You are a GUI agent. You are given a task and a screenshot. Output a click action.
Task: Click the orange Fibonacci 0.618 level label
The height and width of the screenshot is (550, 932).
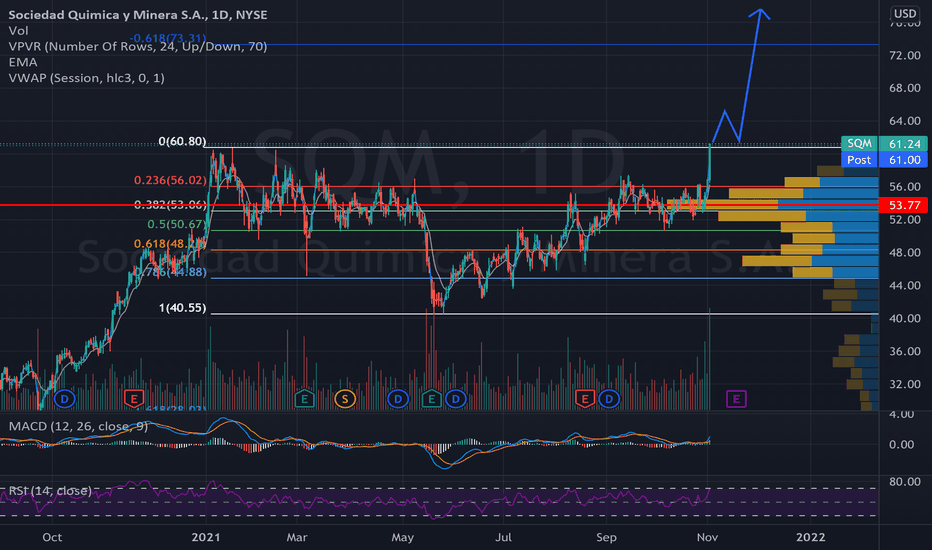(170, 244)
